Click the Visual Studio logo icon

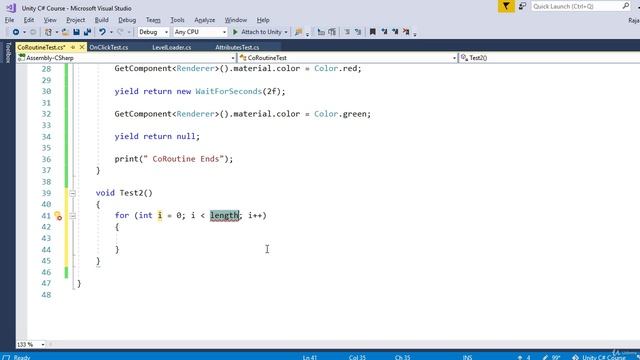coord(11,8)
